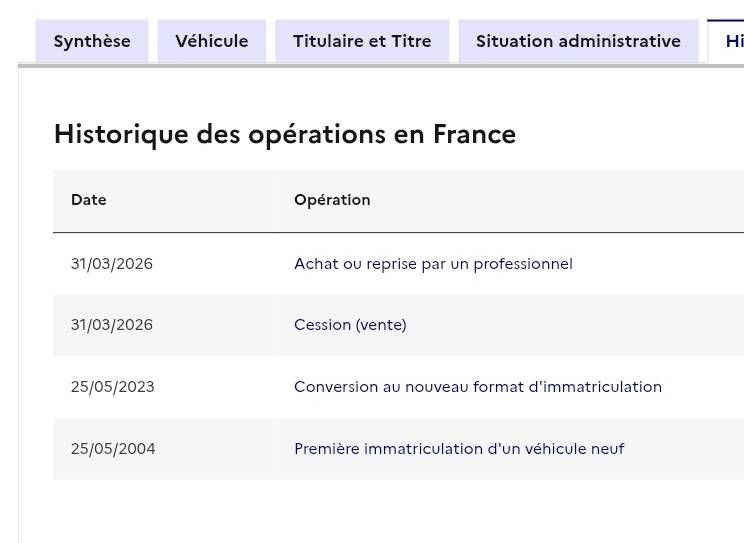Click the word professionnel in the first row
The height and width of the screenshot is (543, 744).
pyautogui.click(x=523, y=264)
